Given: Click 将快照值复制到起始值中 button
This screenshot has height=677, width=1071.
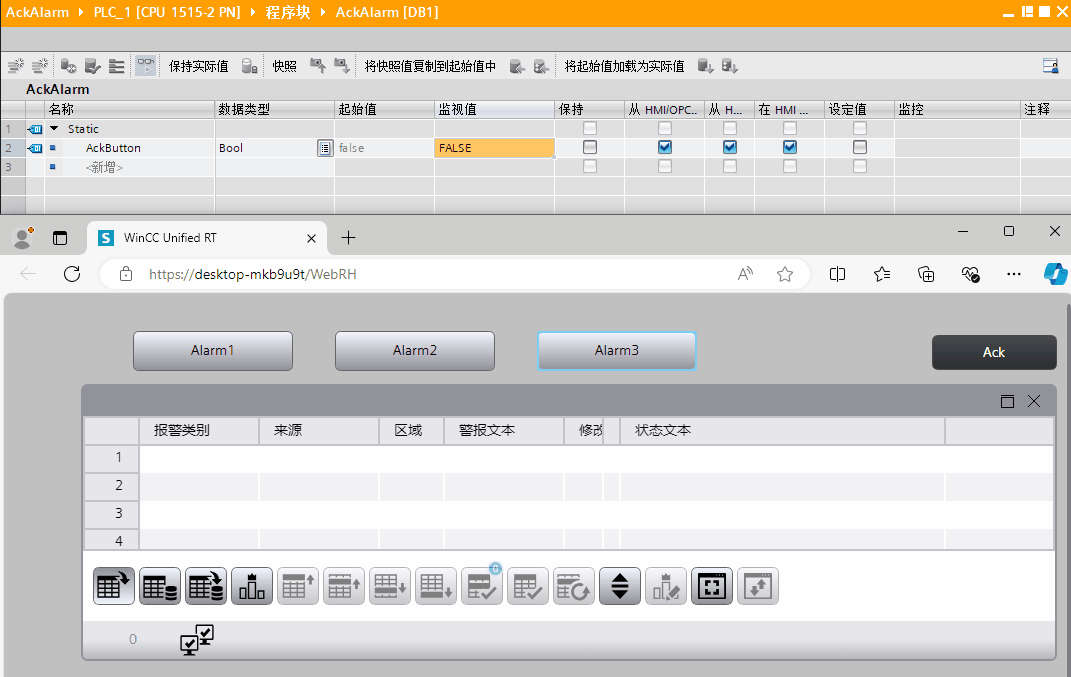Looking at the screenshot, I should [430, 66].
